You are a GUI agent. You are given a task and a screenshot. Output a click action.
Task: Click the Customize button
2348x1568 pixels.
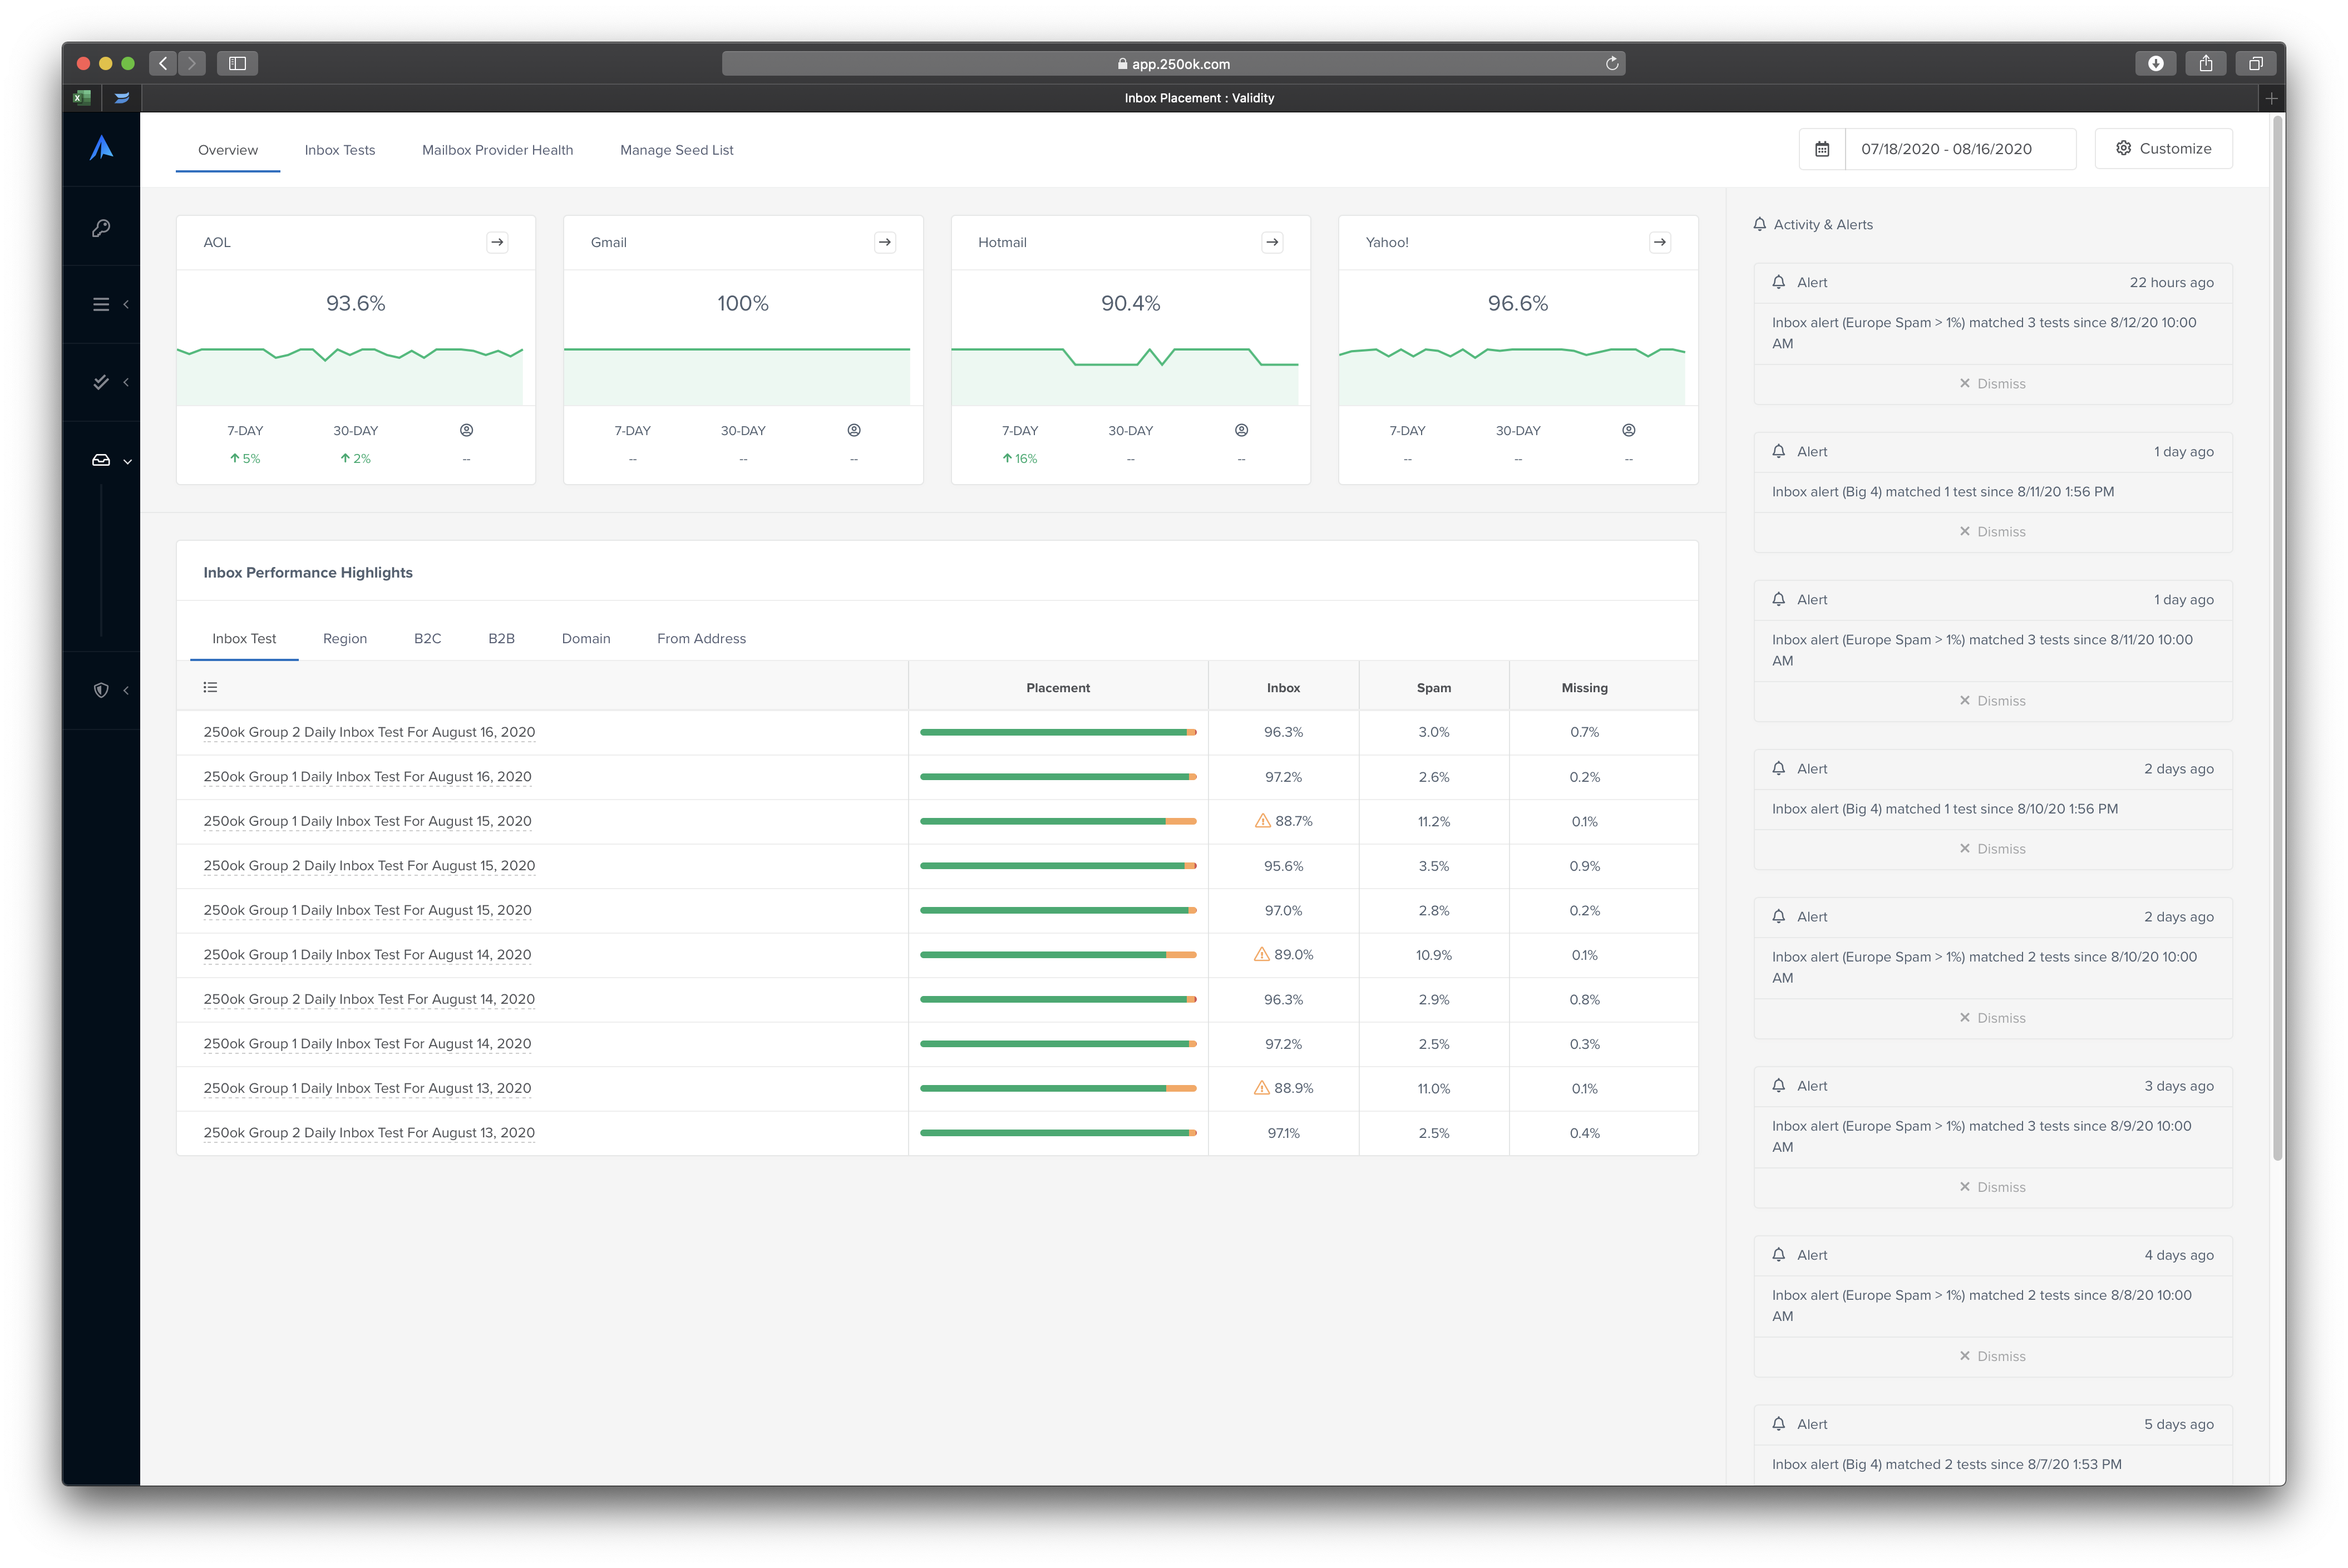coord(2163,148)
